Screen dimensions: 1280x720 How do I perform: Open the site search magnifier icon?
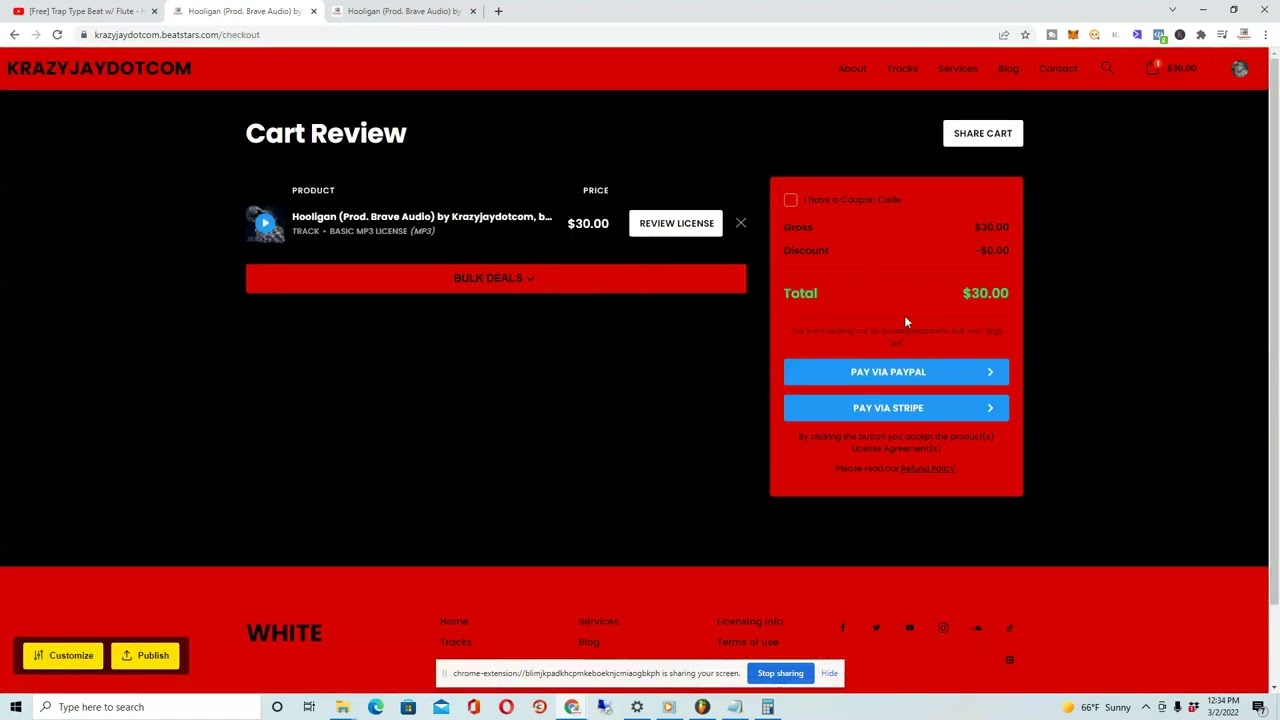coord(1107,68)
